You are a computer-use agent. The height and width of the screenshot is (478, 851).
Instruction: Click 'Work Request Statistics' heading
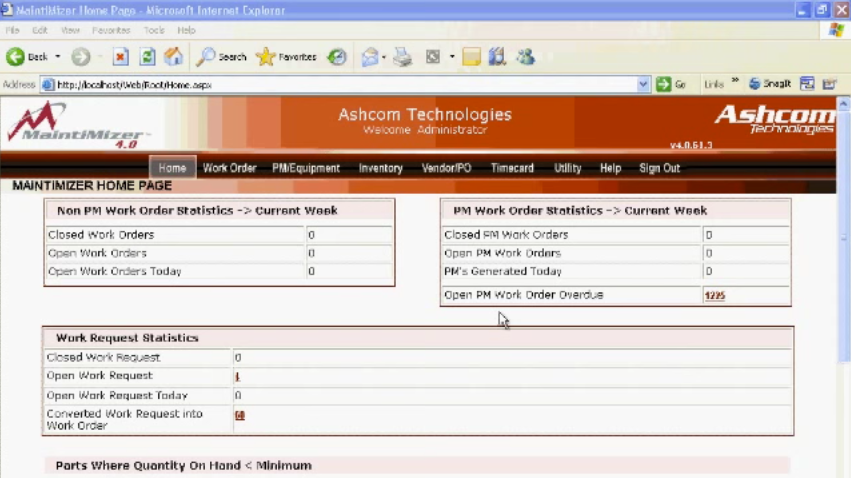pyautogui.click(x=127, y=337)
